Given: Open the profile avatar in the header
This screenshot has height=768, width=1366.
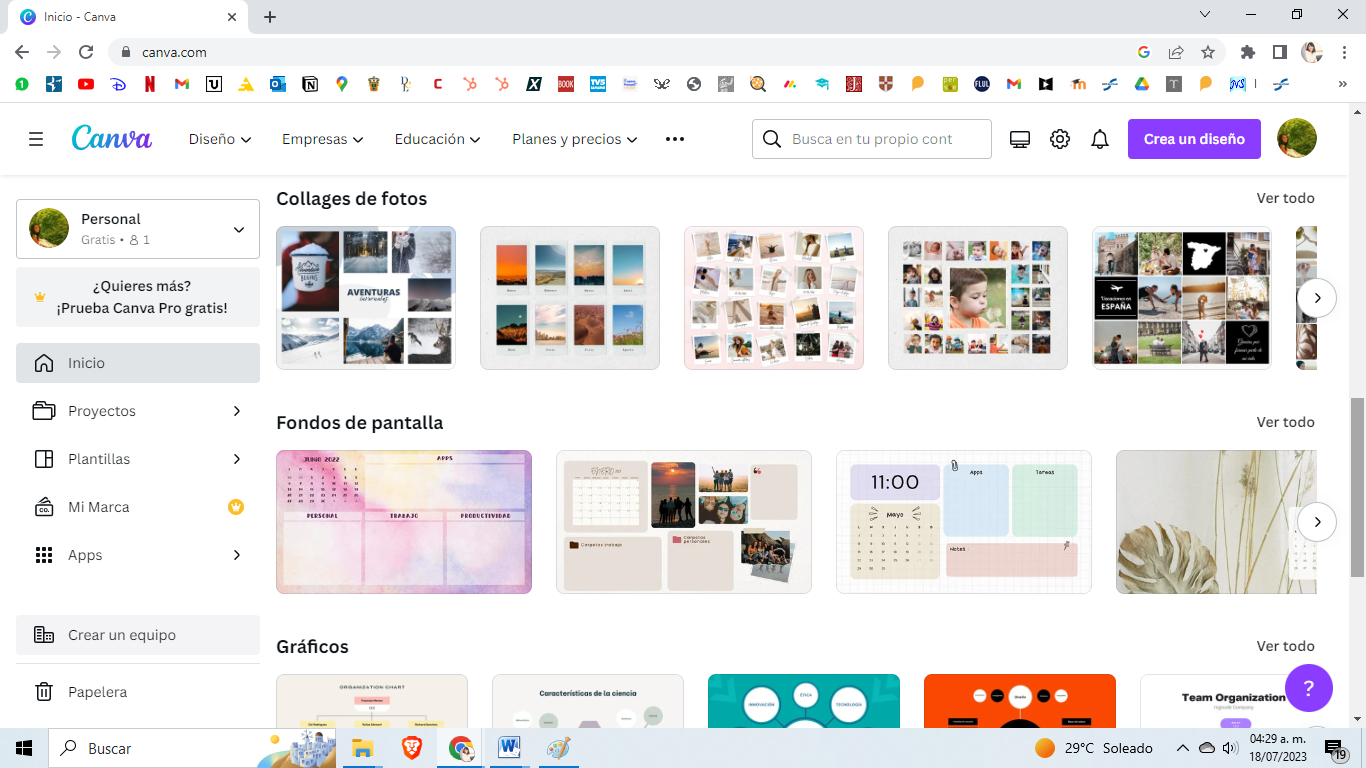Looking at the screenshot, I should tap(1297, 139).
